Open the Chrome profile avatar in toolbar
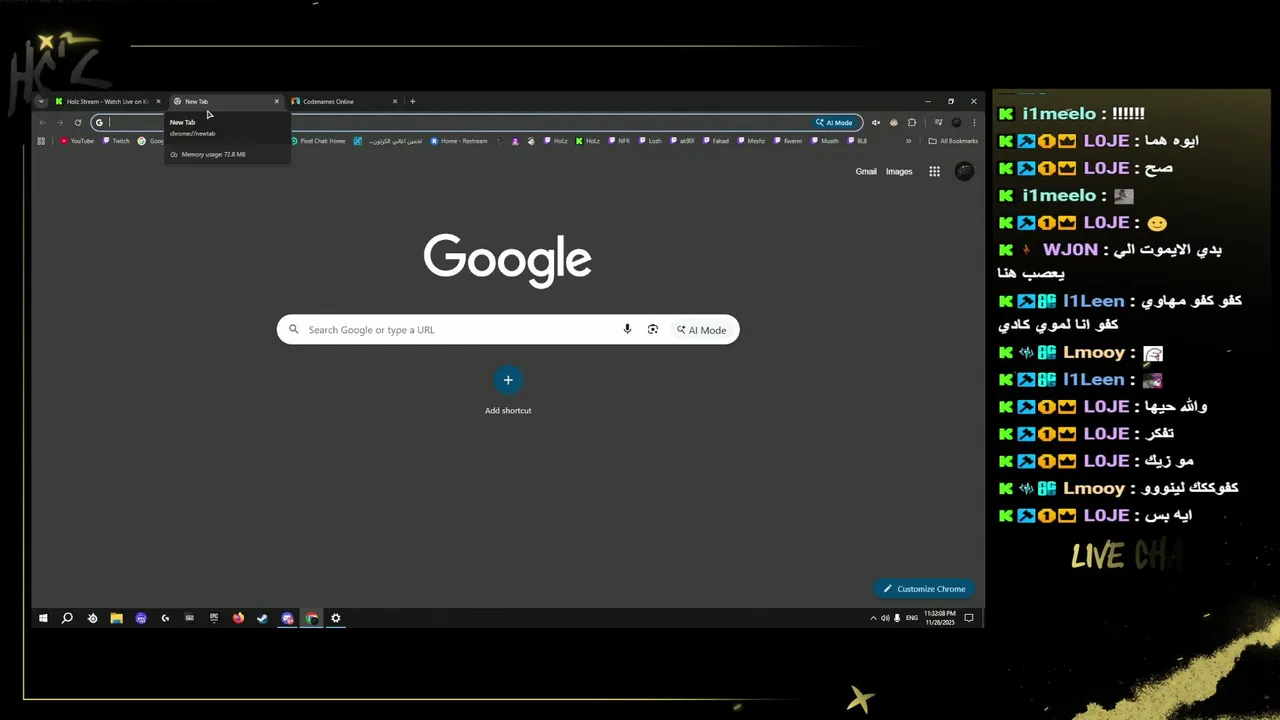 (956, 123)
